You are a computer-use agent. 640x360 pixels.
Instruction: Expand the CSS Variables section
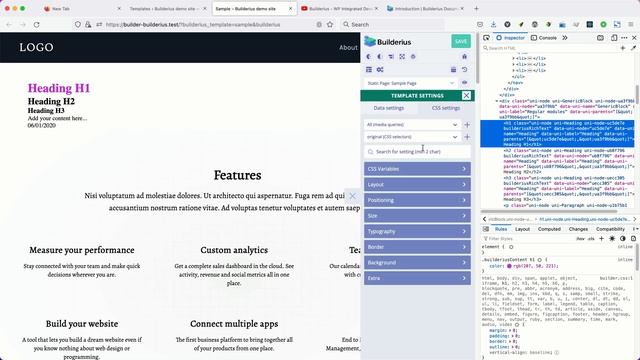click(x=417, y=169)
